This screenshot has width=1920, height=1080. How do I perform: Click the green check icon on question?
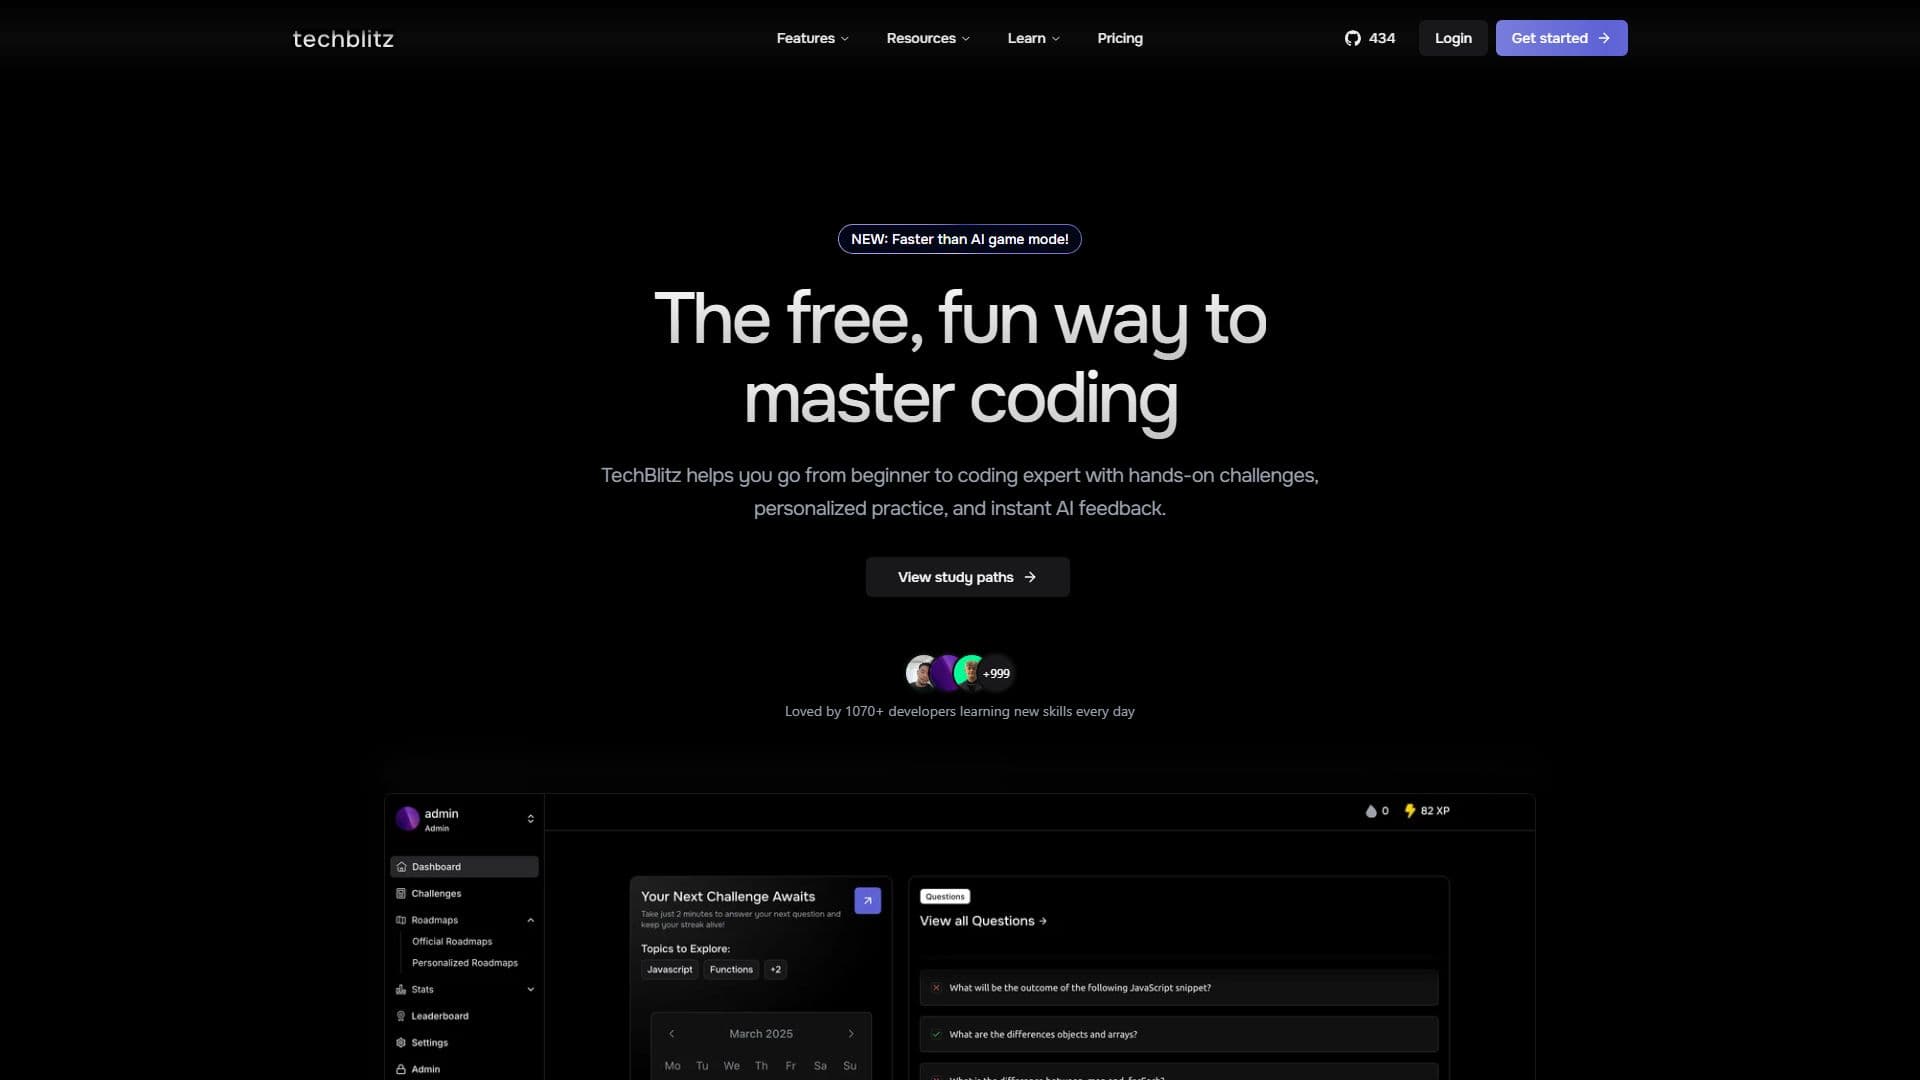point(936,1035)
